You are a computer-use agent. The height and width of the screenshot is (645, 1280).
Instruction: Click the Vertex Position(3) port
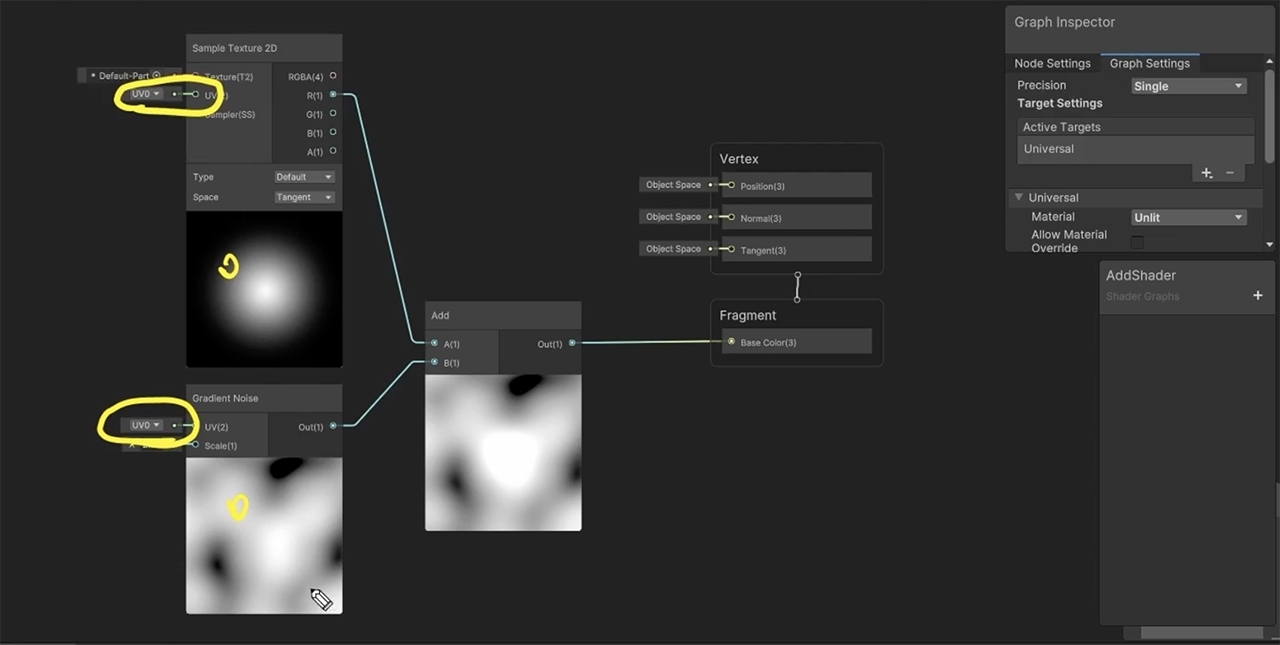coord(731,185)
